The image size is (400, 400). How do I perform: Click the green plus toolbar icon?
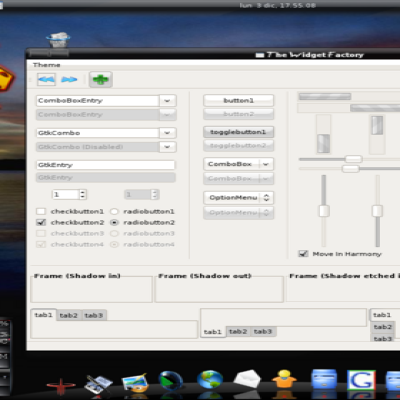tap(101, 80)
